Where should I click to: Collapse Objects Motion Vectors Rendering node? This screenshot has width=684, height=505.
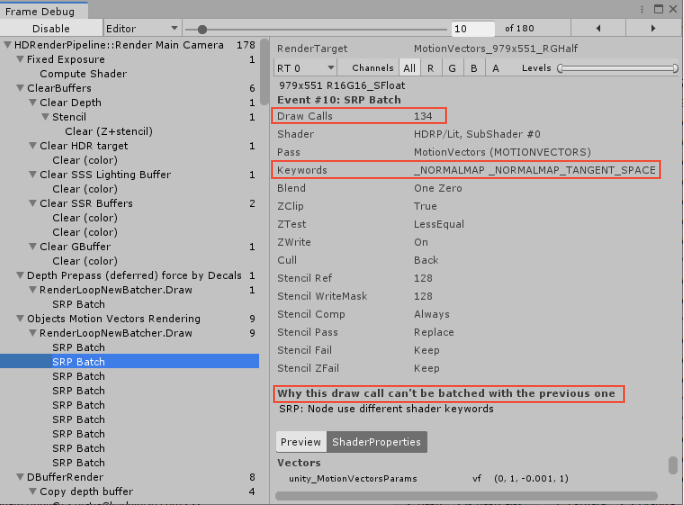click(20, 318)
